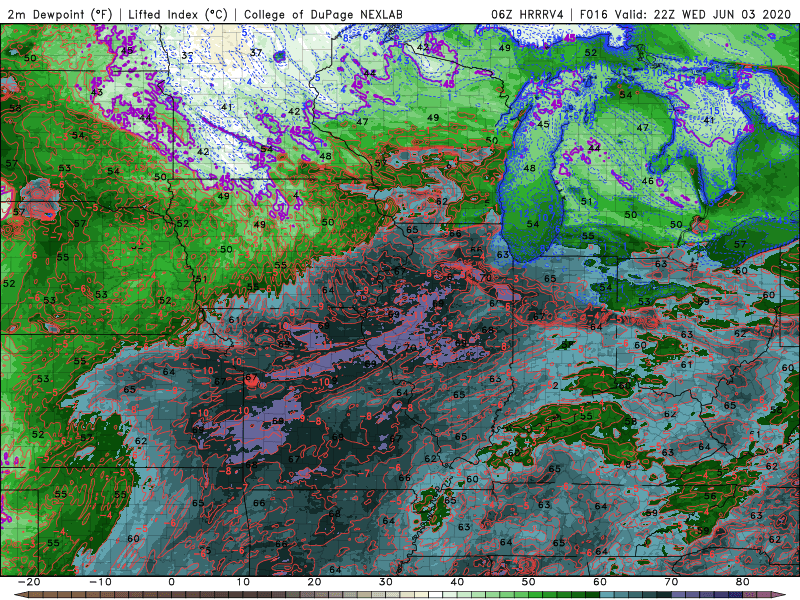Click the 'Lifted Index (°C)' title text
800x600 pixels.
coord(178,14)
